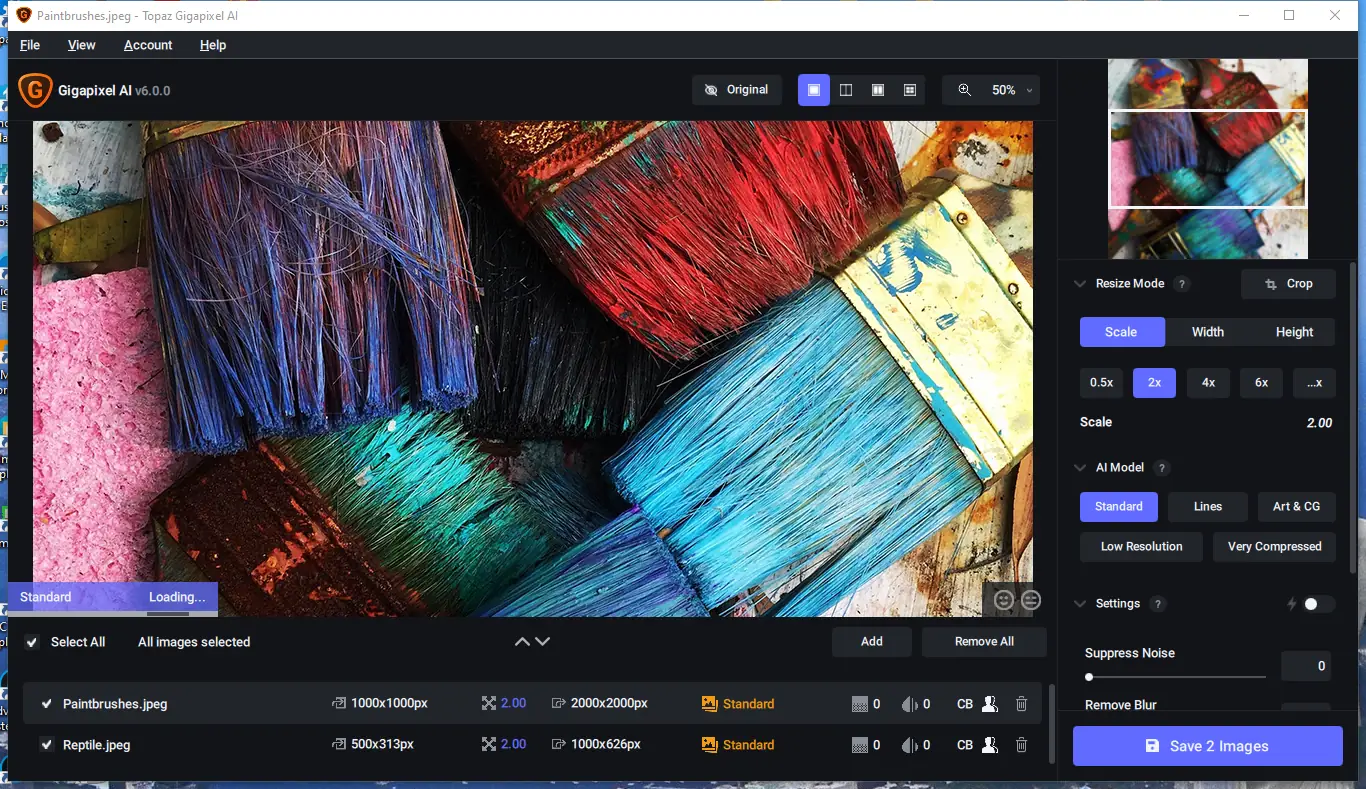Image resolution: width=1366 pixels, height=789 pixels.
Task: Click the face recovery icon for Reptile.jpeg
Action: click(x=989, y=745)
